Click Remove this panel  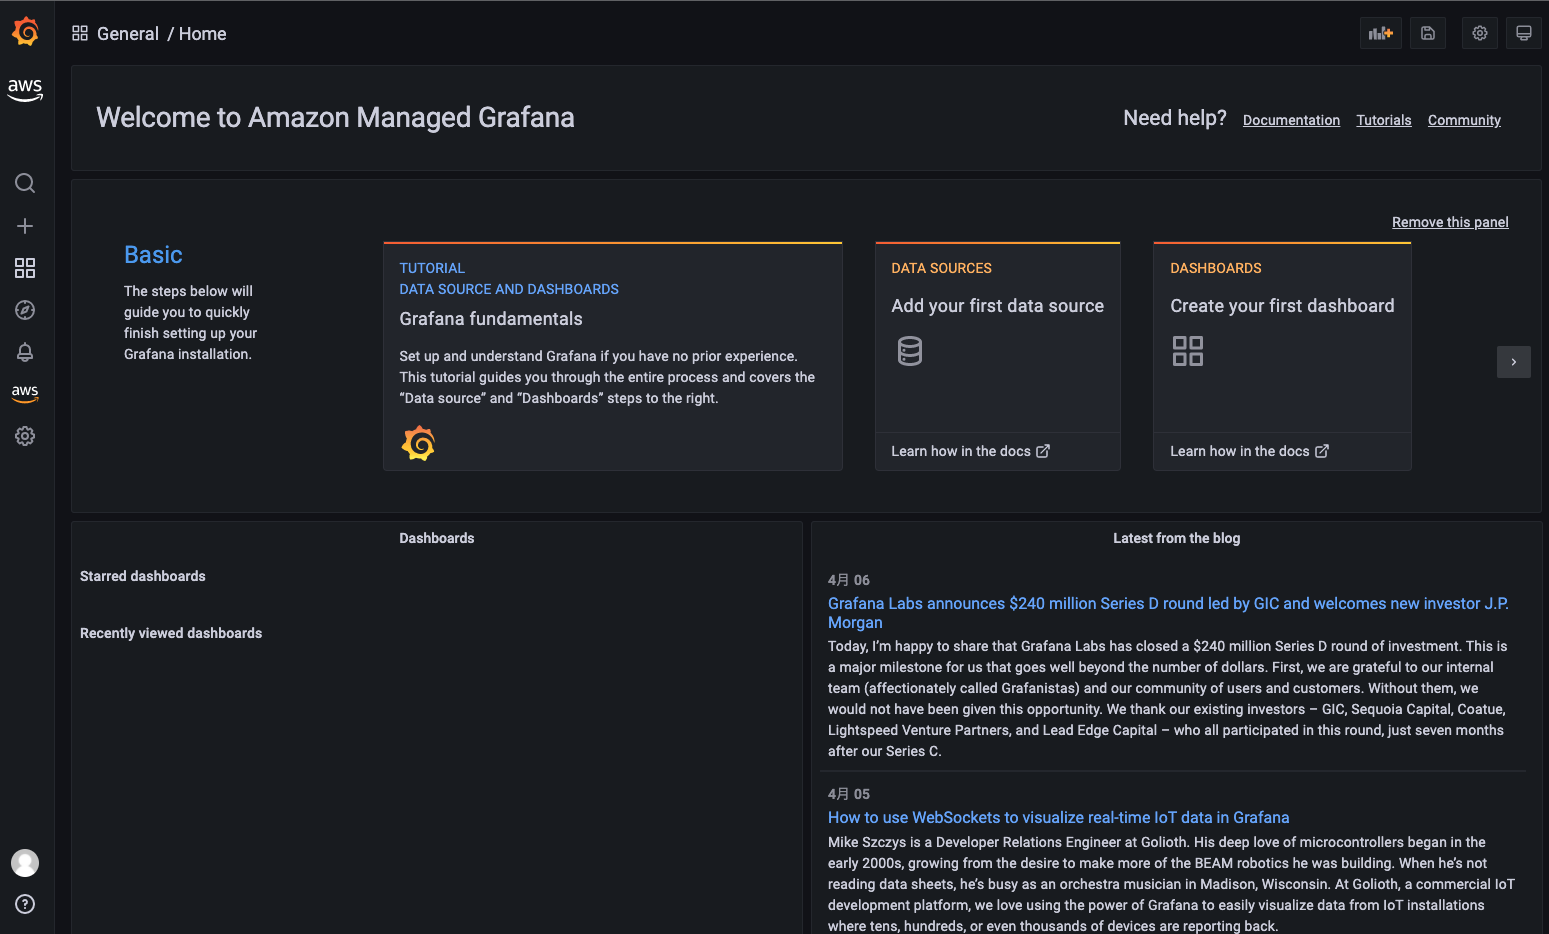click(1450, 222)
